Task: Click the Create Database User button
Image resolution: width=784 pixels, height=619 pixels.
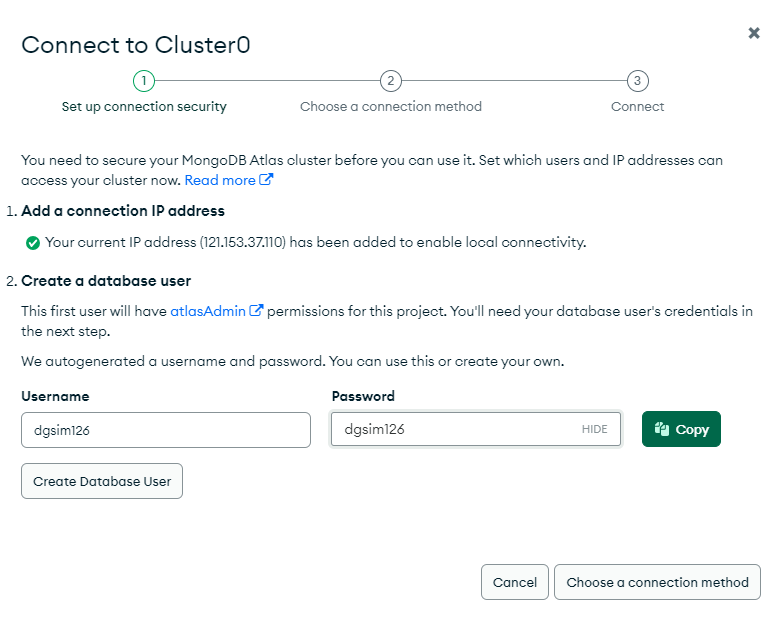Action: tap(102, 481)
